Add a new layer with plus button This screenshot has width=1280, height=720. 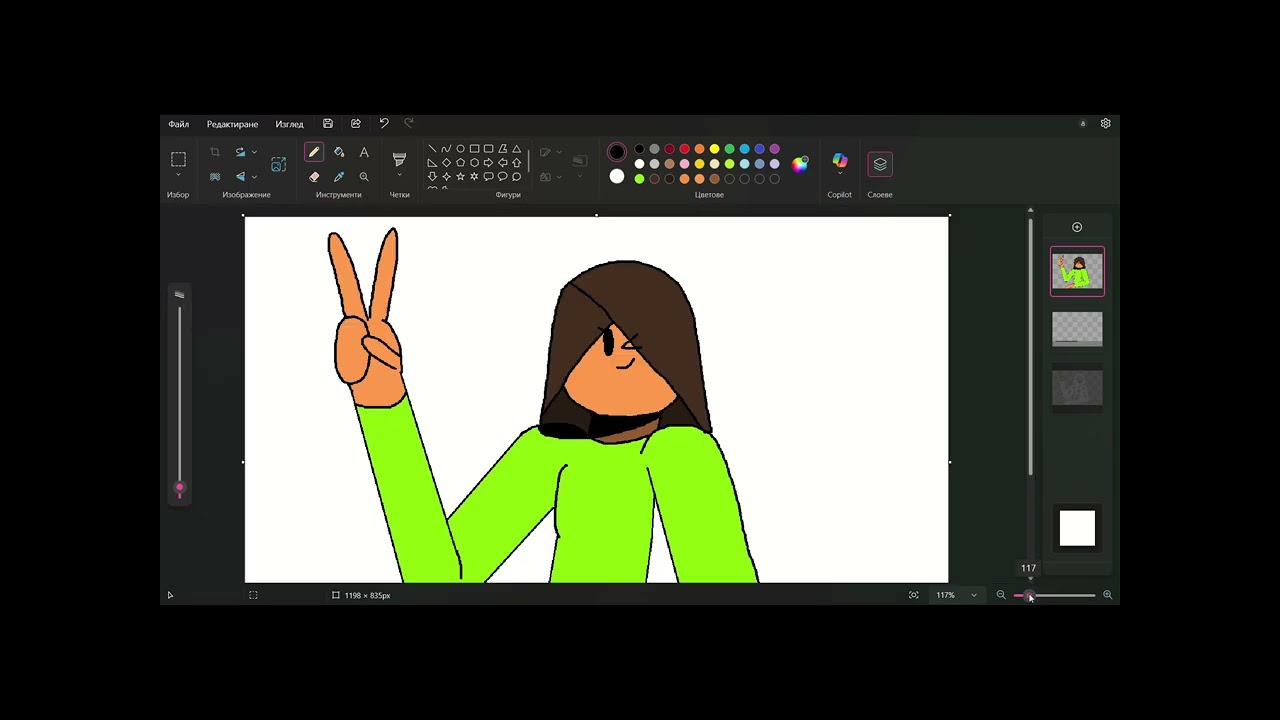click(x=1077, y=227)
